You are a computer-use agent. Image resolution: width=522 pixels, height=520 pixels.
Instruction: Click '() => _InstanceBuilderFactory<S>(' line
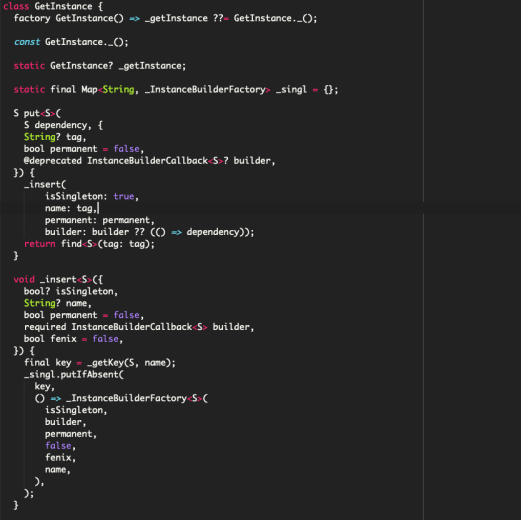pyautogui.click(x=121, y=398)
